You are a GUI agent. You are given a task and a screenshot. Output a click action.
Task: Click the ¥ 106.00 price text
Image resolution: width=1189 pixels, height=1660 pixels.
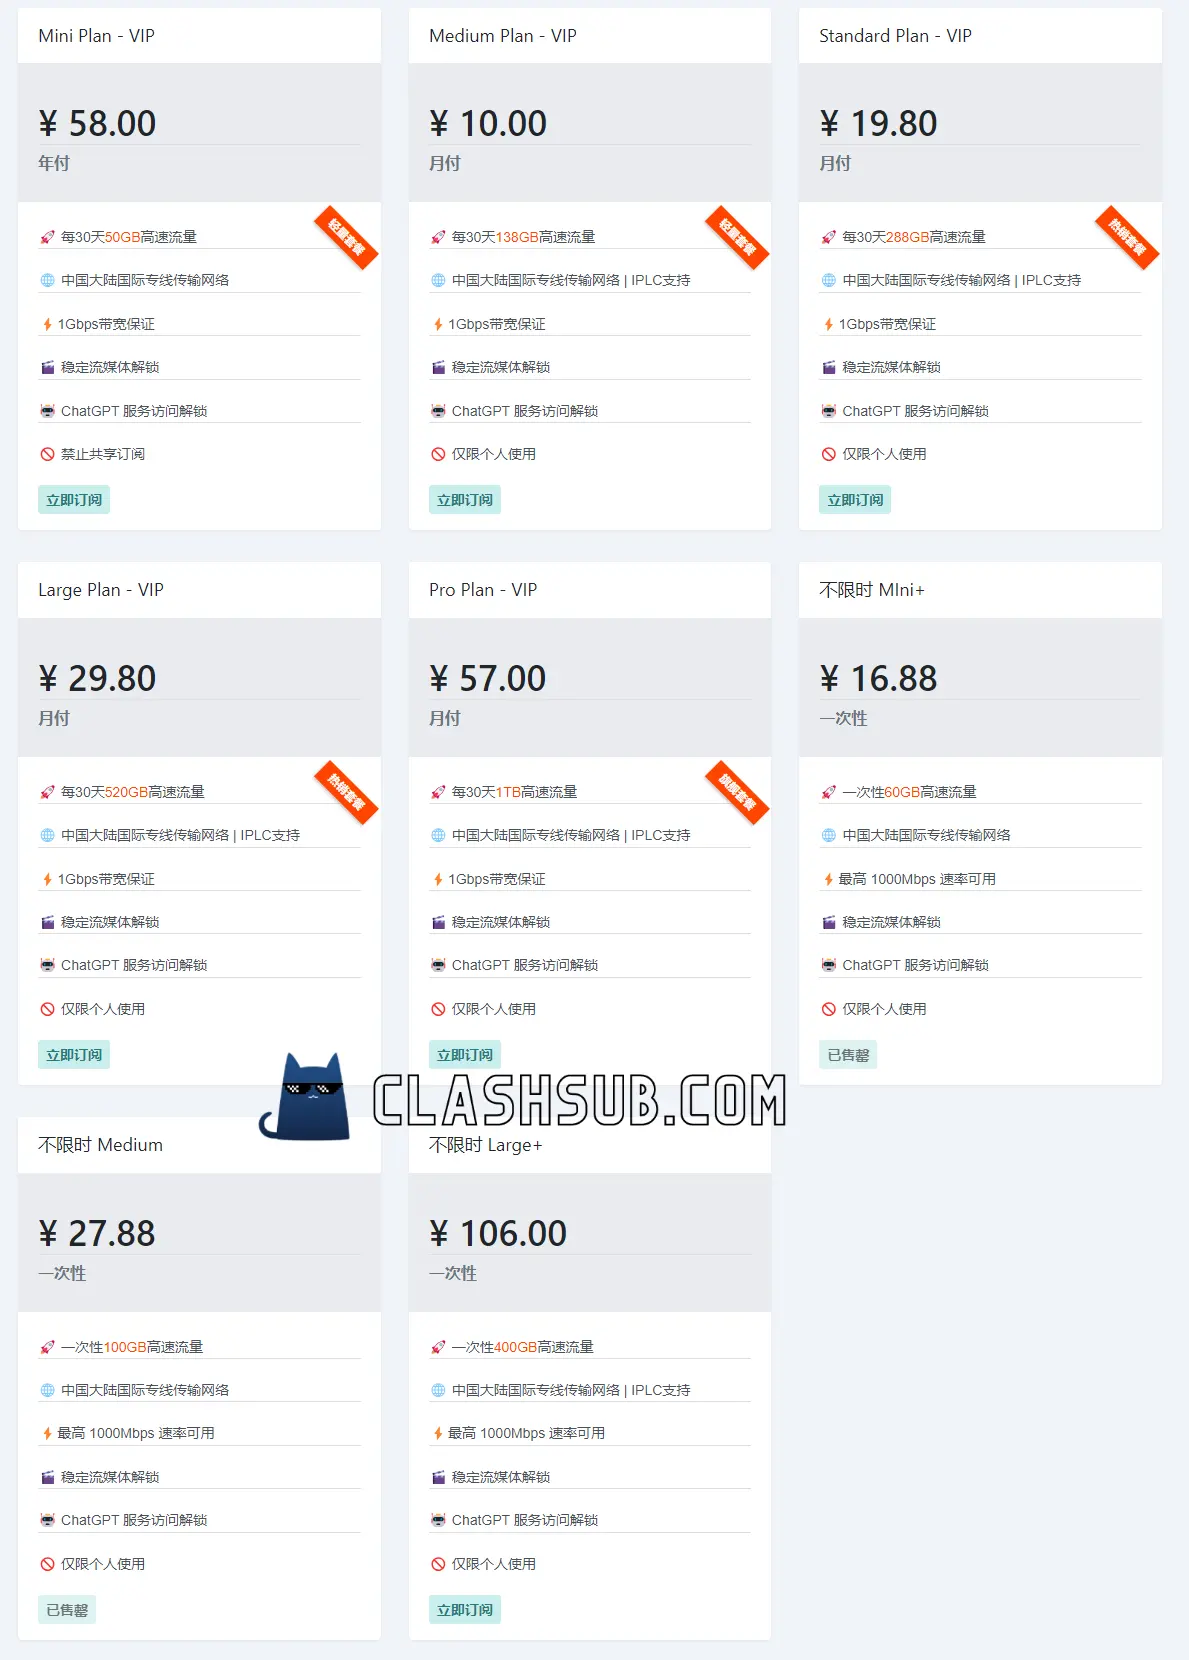[498, 1233]
